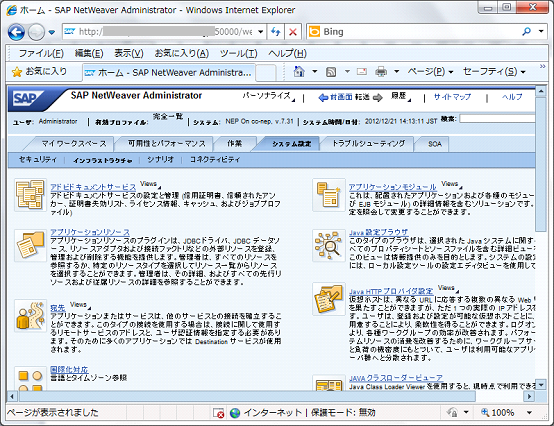
Task: Click the Bing search magnifier icon
Action: pyautogui.click(x=526, y=32)
